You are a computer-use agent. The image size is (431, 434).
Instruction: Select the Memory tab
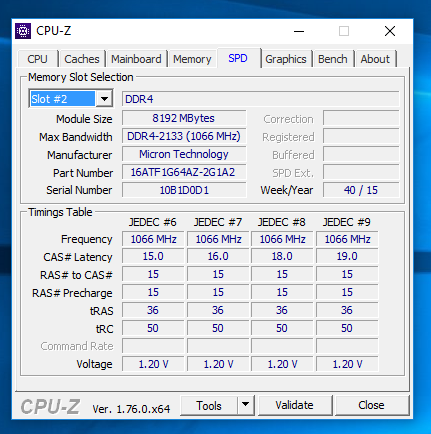pyautogui.click(x=192, y=59)
